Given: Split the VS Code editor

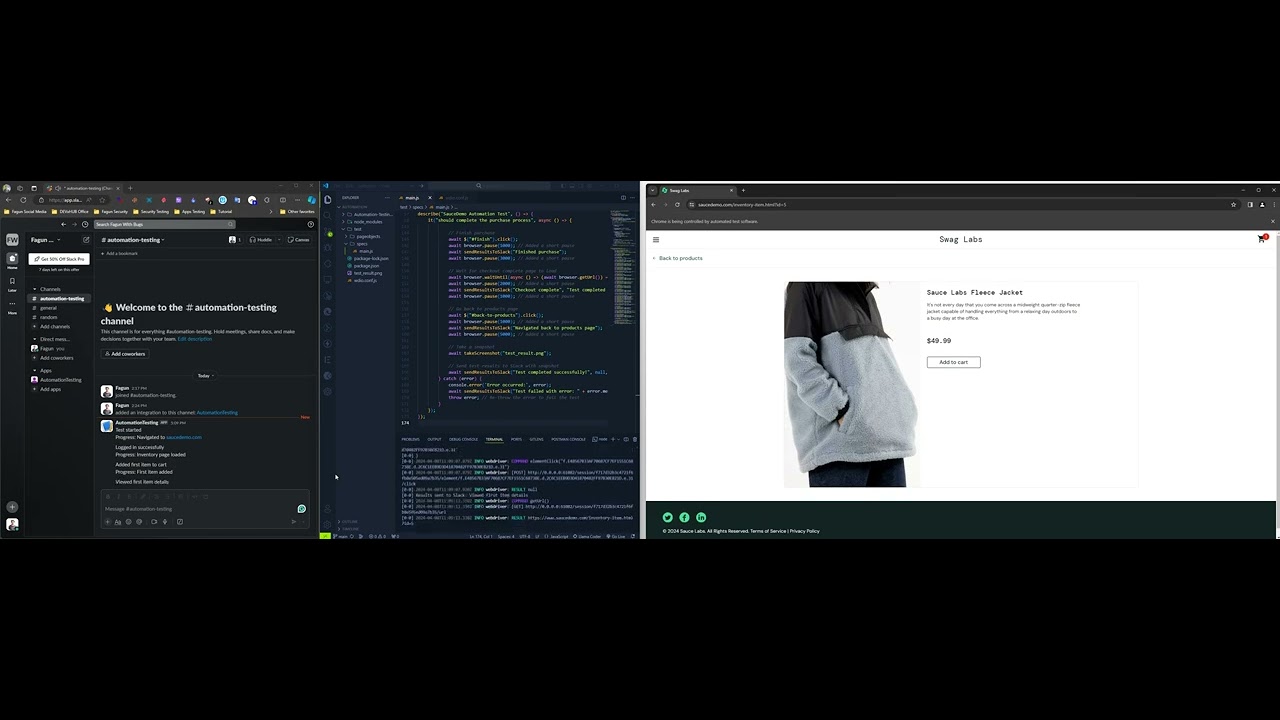Looking at the screenshot, I should tap(623, 197).
